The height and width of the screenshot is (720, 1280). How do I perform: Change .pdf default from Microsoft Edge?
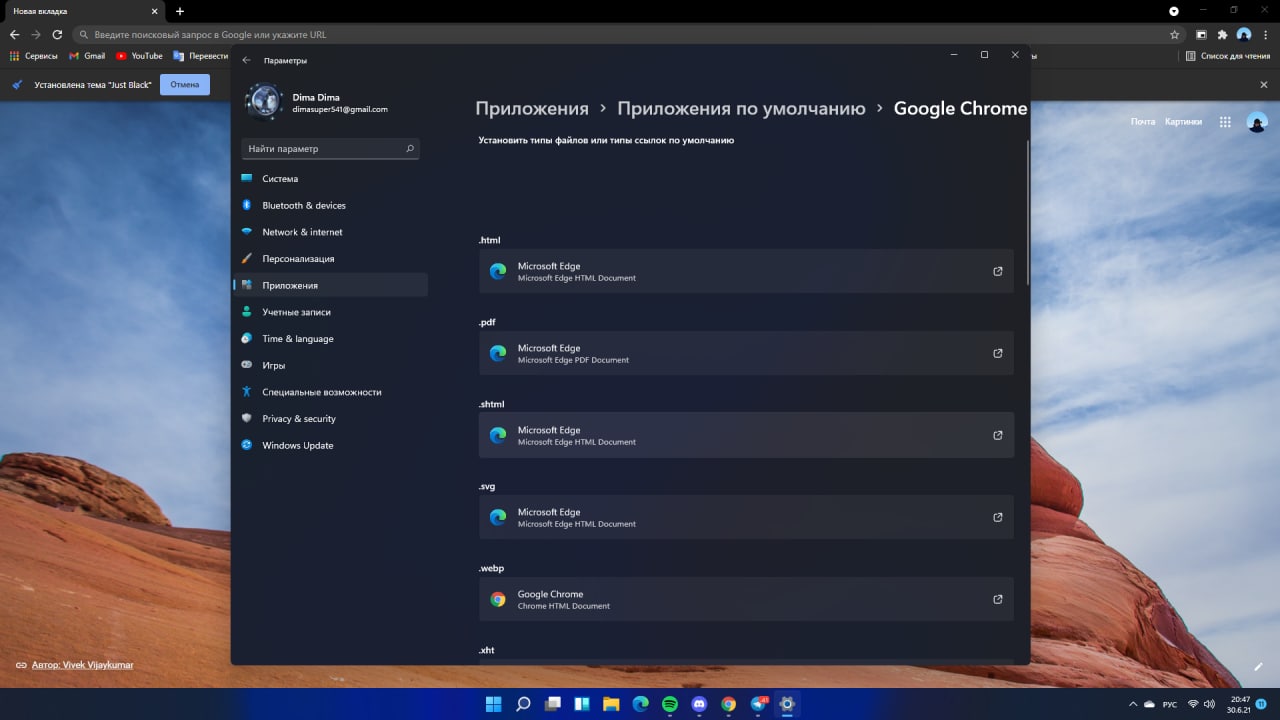click(746, 353)
